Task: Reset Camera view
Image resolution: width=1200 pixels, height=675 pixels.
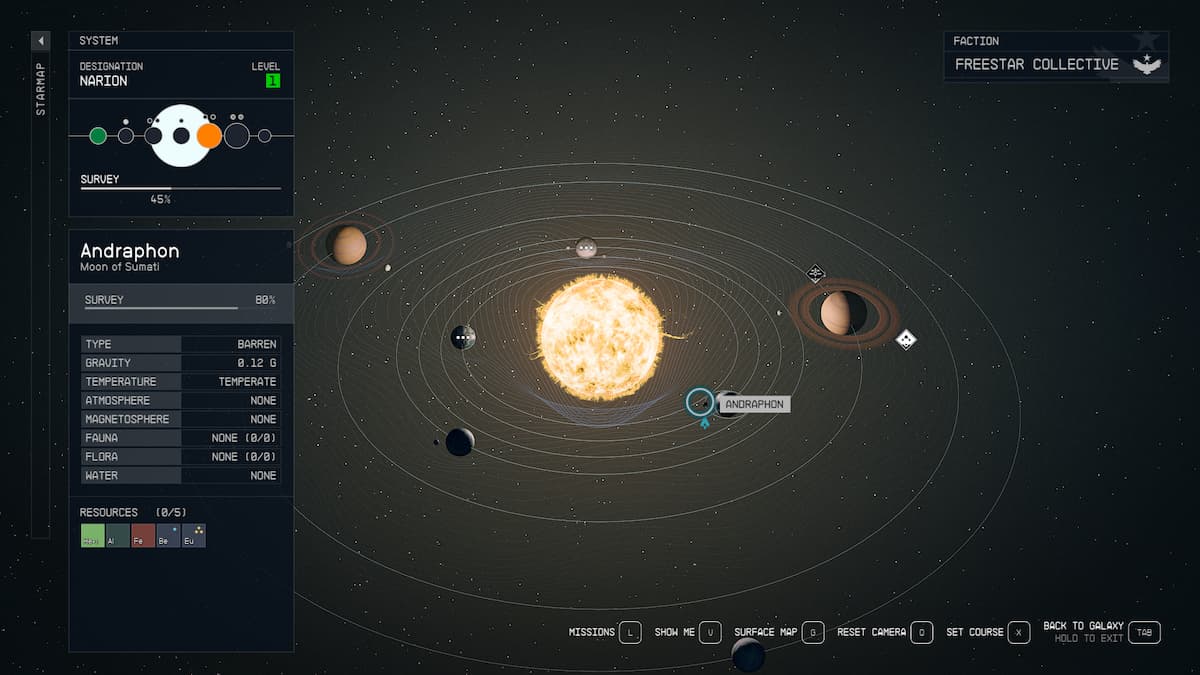Action: point(921,632)
